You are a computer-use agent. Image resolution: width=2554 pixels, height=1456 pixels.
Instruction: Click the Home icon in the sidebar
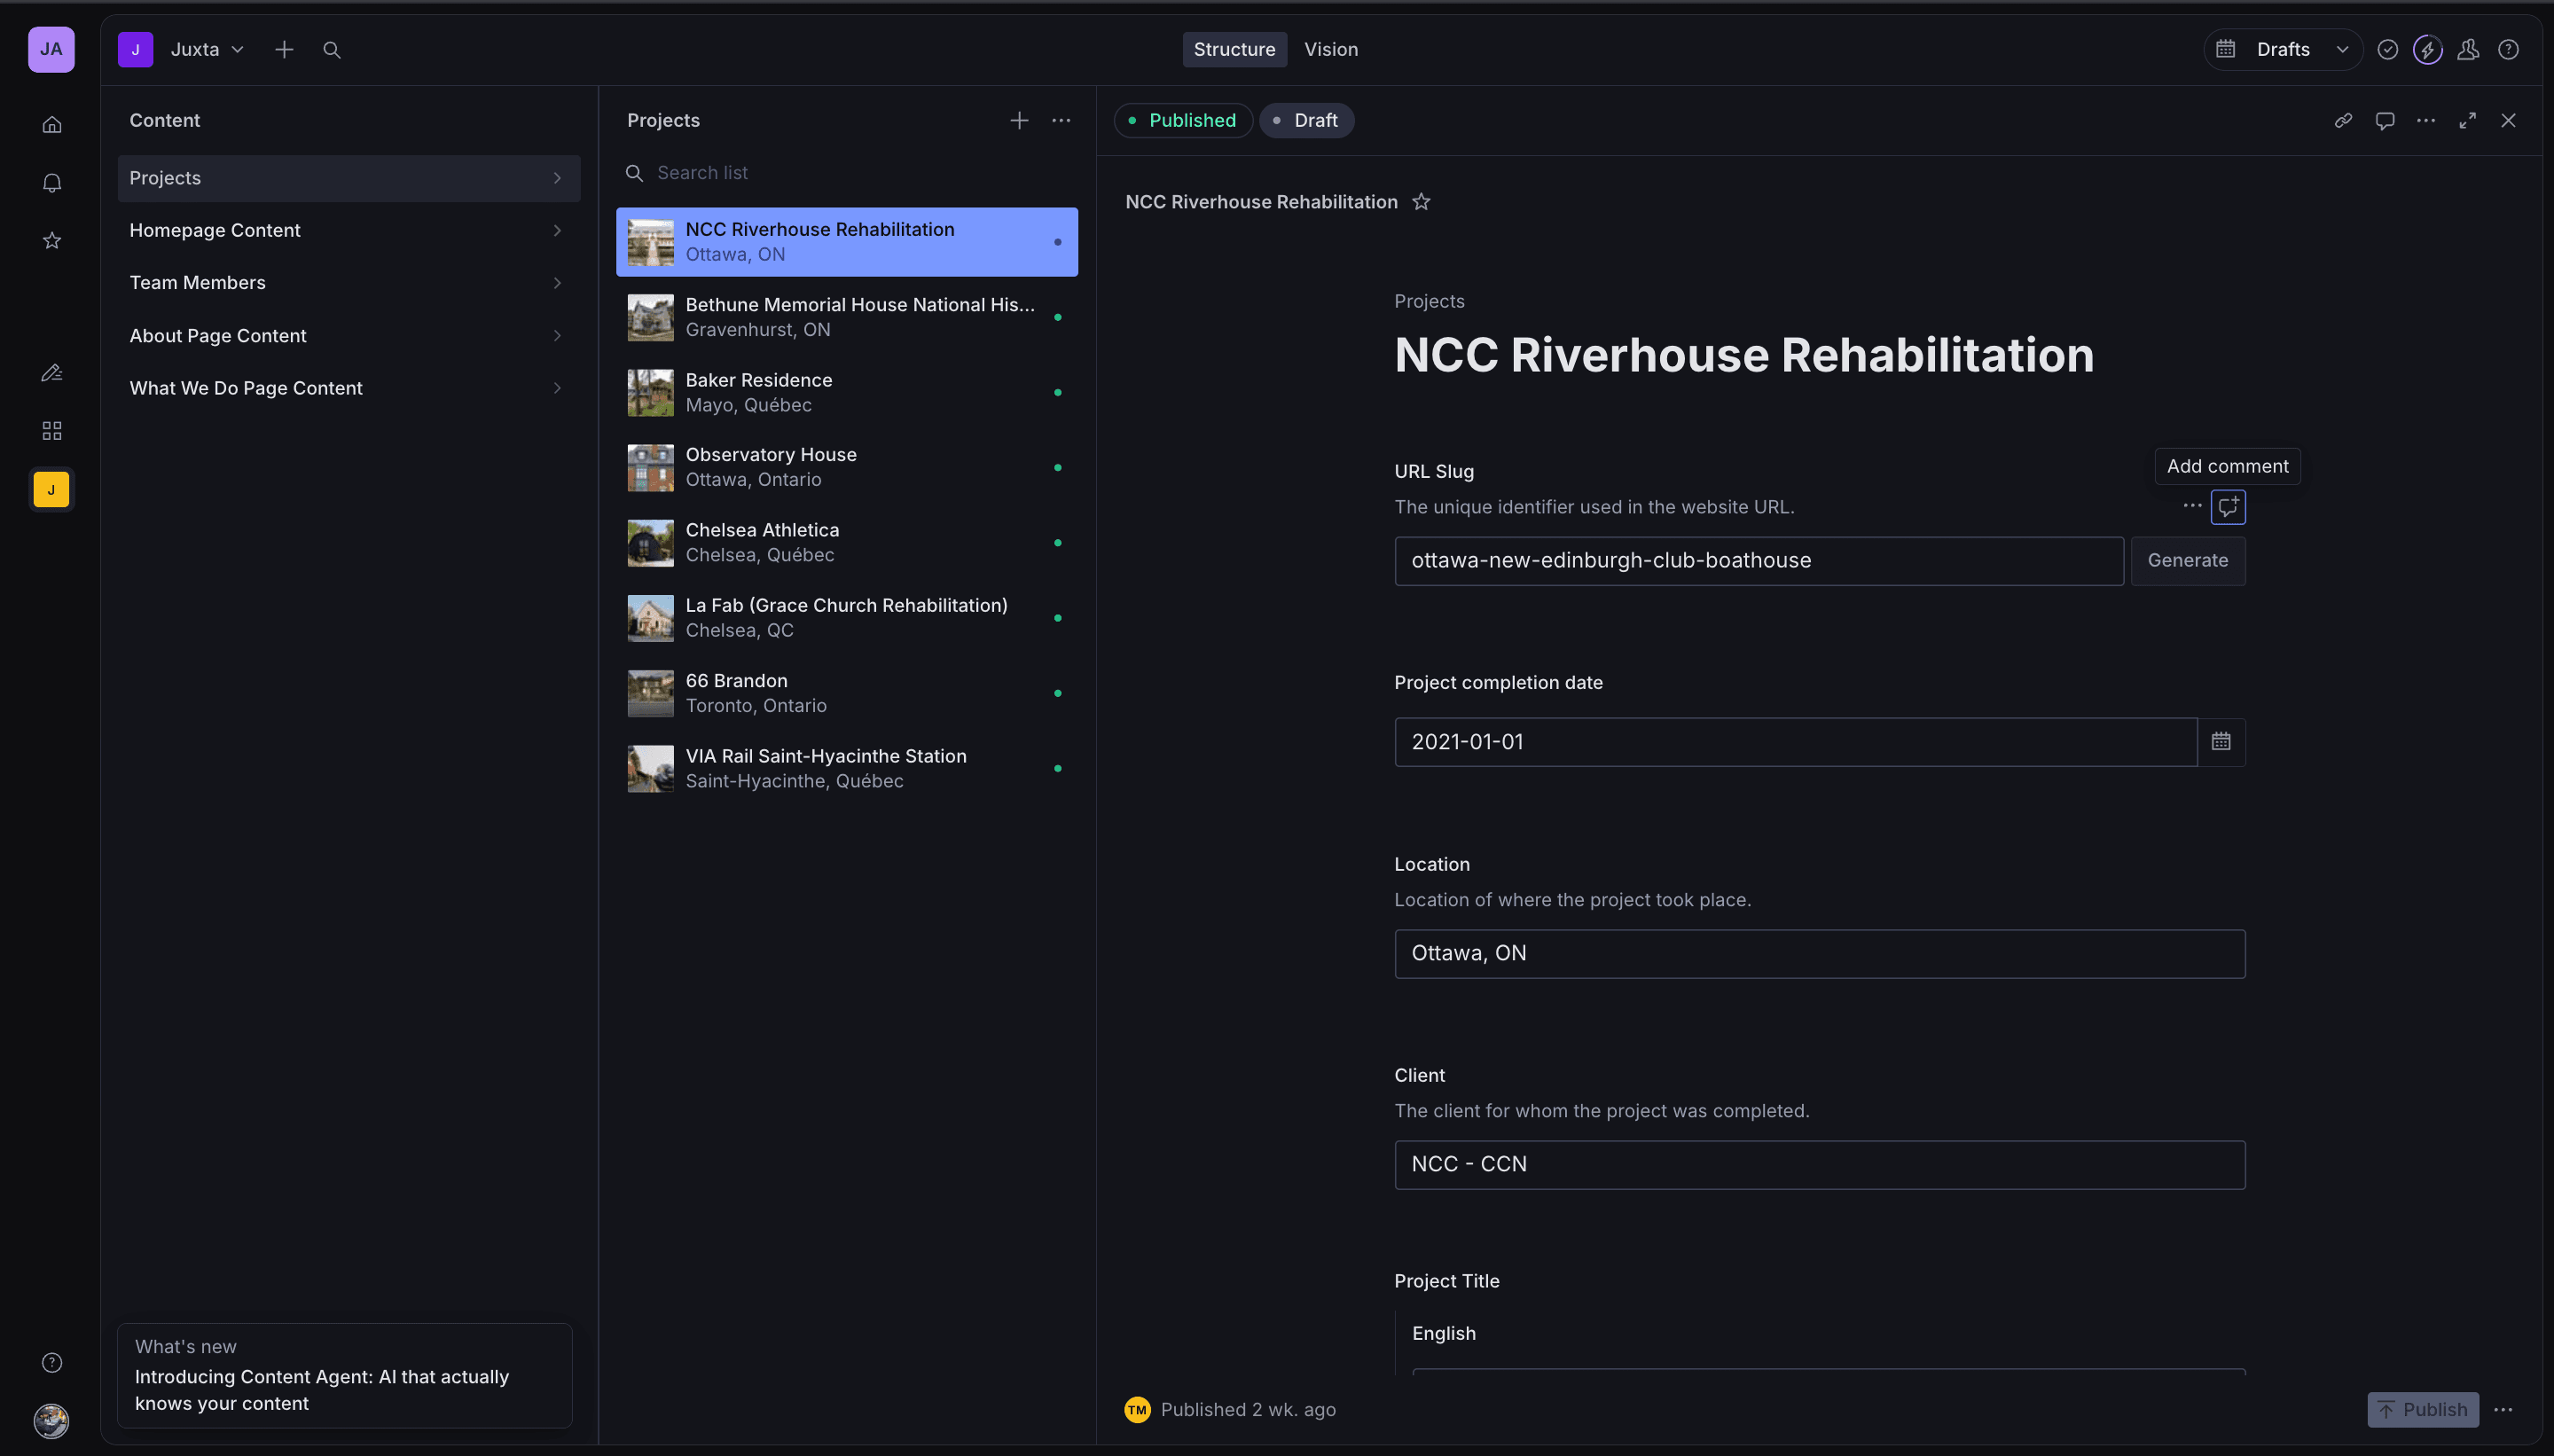tap(51, 124)
